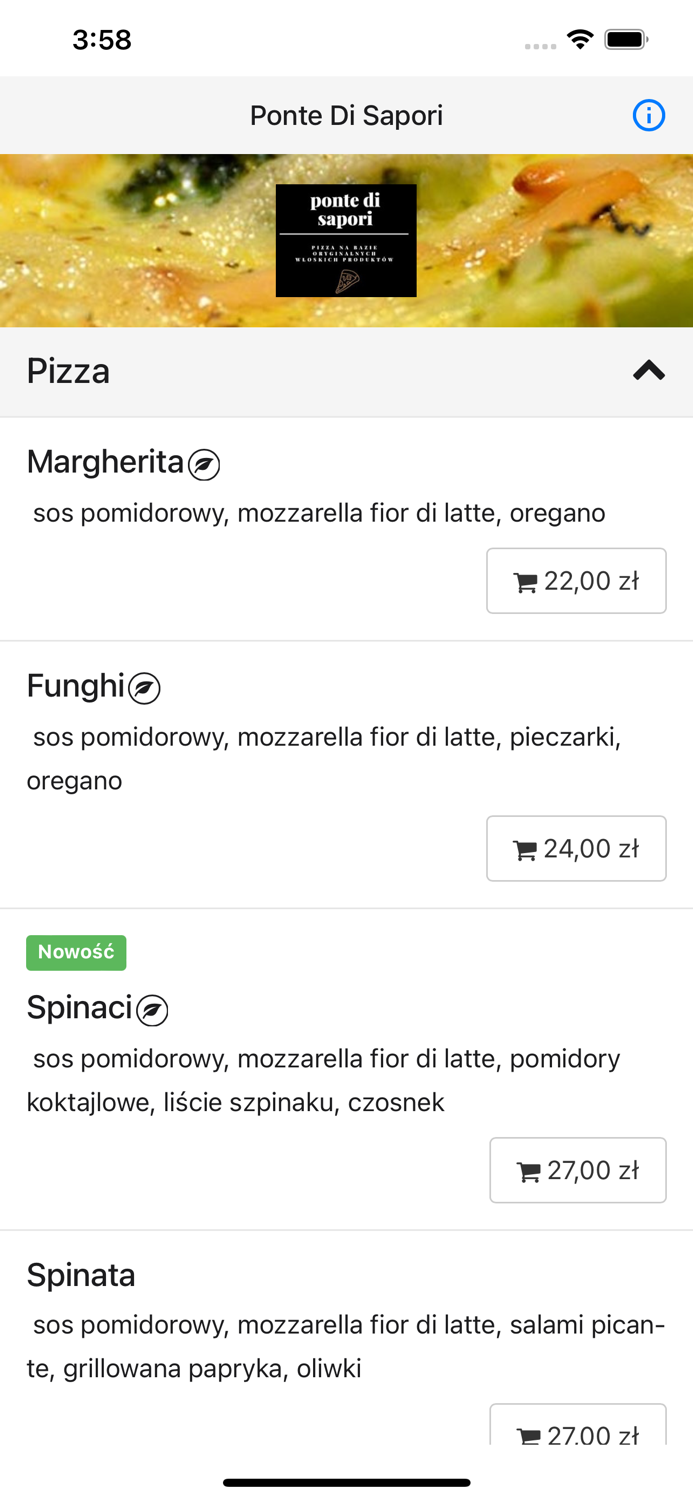Select the Margherita pizza name
The height and width of the screenshot is (1500, 693).
[x=105, y=462]
